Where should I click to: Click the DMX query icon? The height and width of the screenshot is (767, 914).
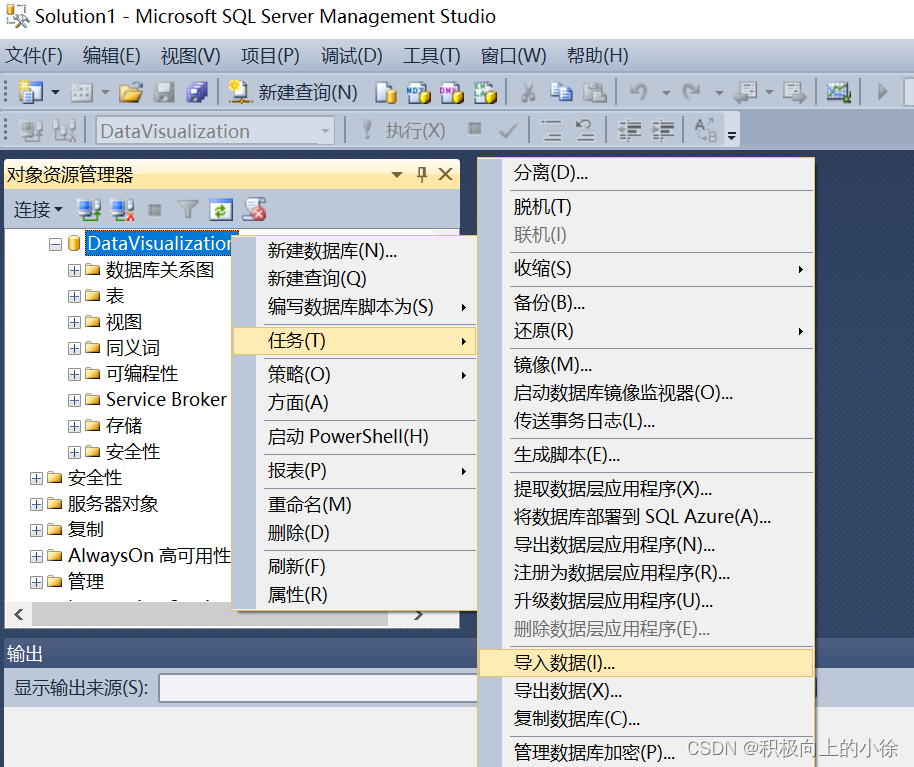pyautogui.click(x=451, y=92)
